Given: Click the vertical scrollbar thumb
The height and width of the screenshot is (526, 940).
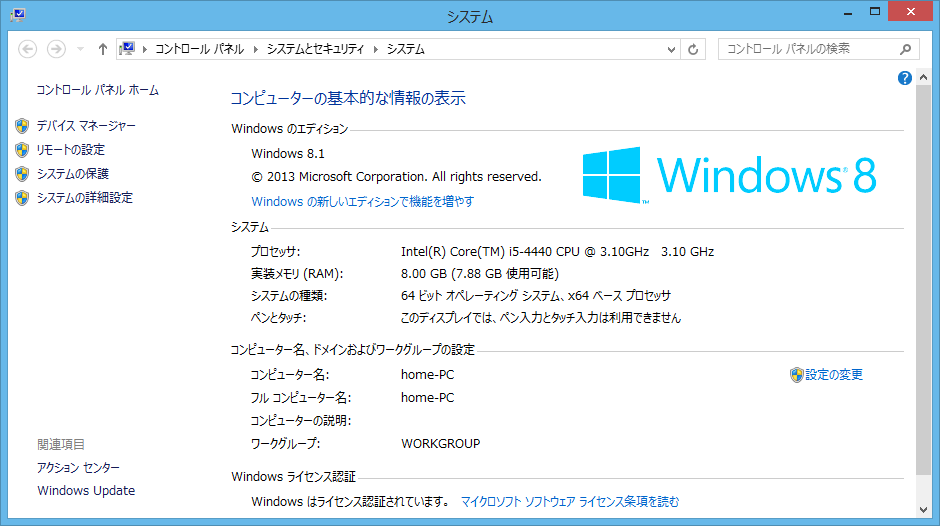Looking at the screenshot, I should click(923, 279).
